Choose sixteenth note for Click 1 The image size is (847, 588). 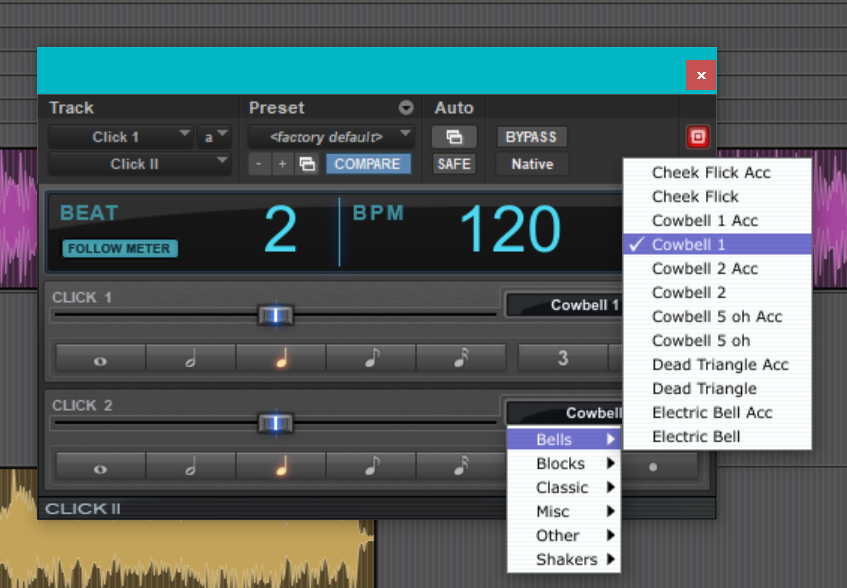[460, 358]
